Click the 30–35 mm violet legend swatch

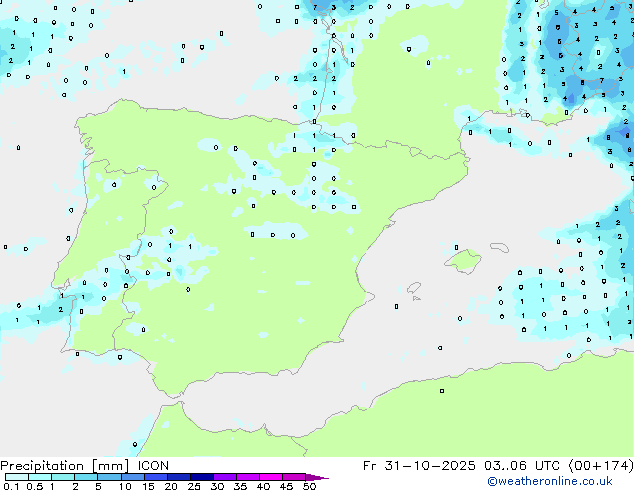pos(224,477)
